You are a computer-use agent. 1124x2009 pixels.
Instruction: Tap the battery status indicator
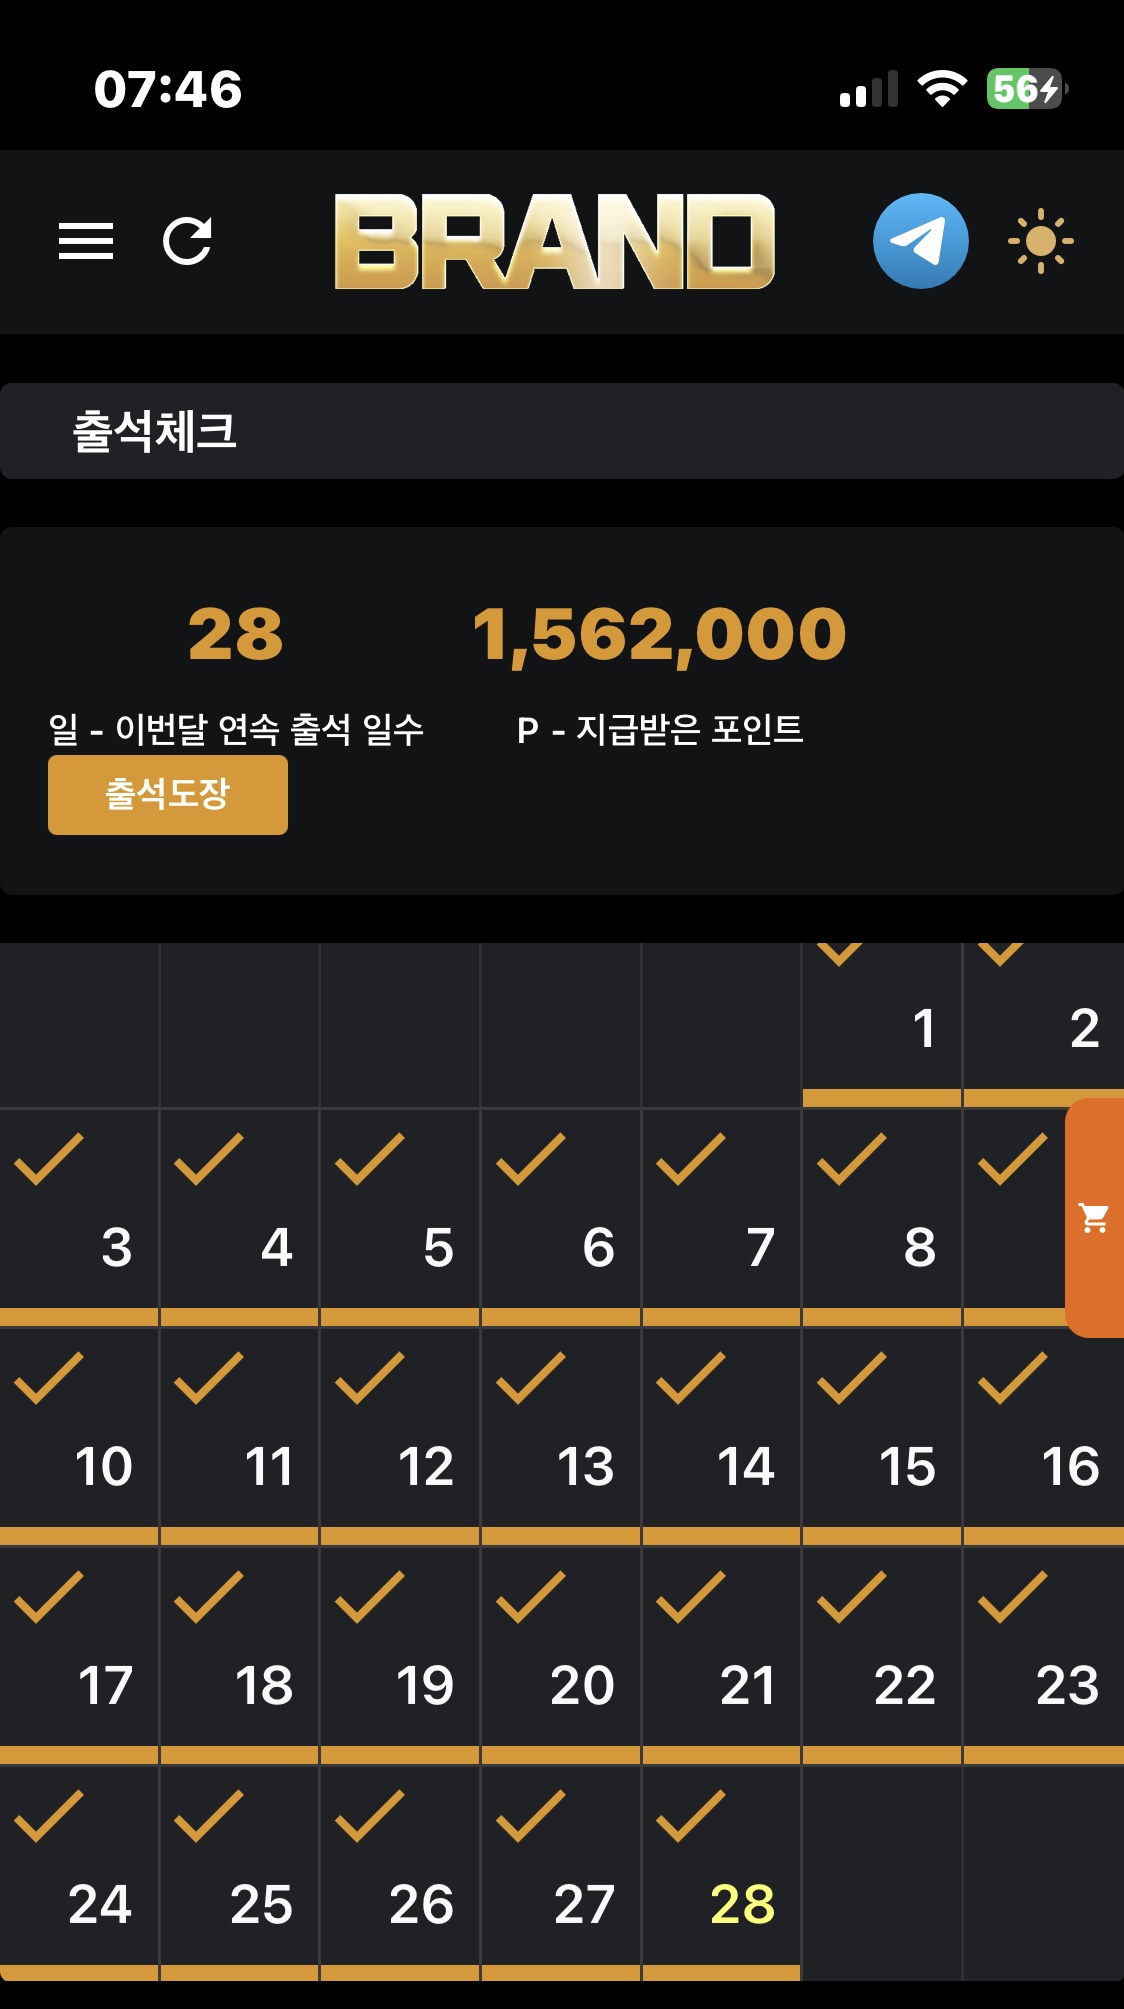pos(1026,89)
